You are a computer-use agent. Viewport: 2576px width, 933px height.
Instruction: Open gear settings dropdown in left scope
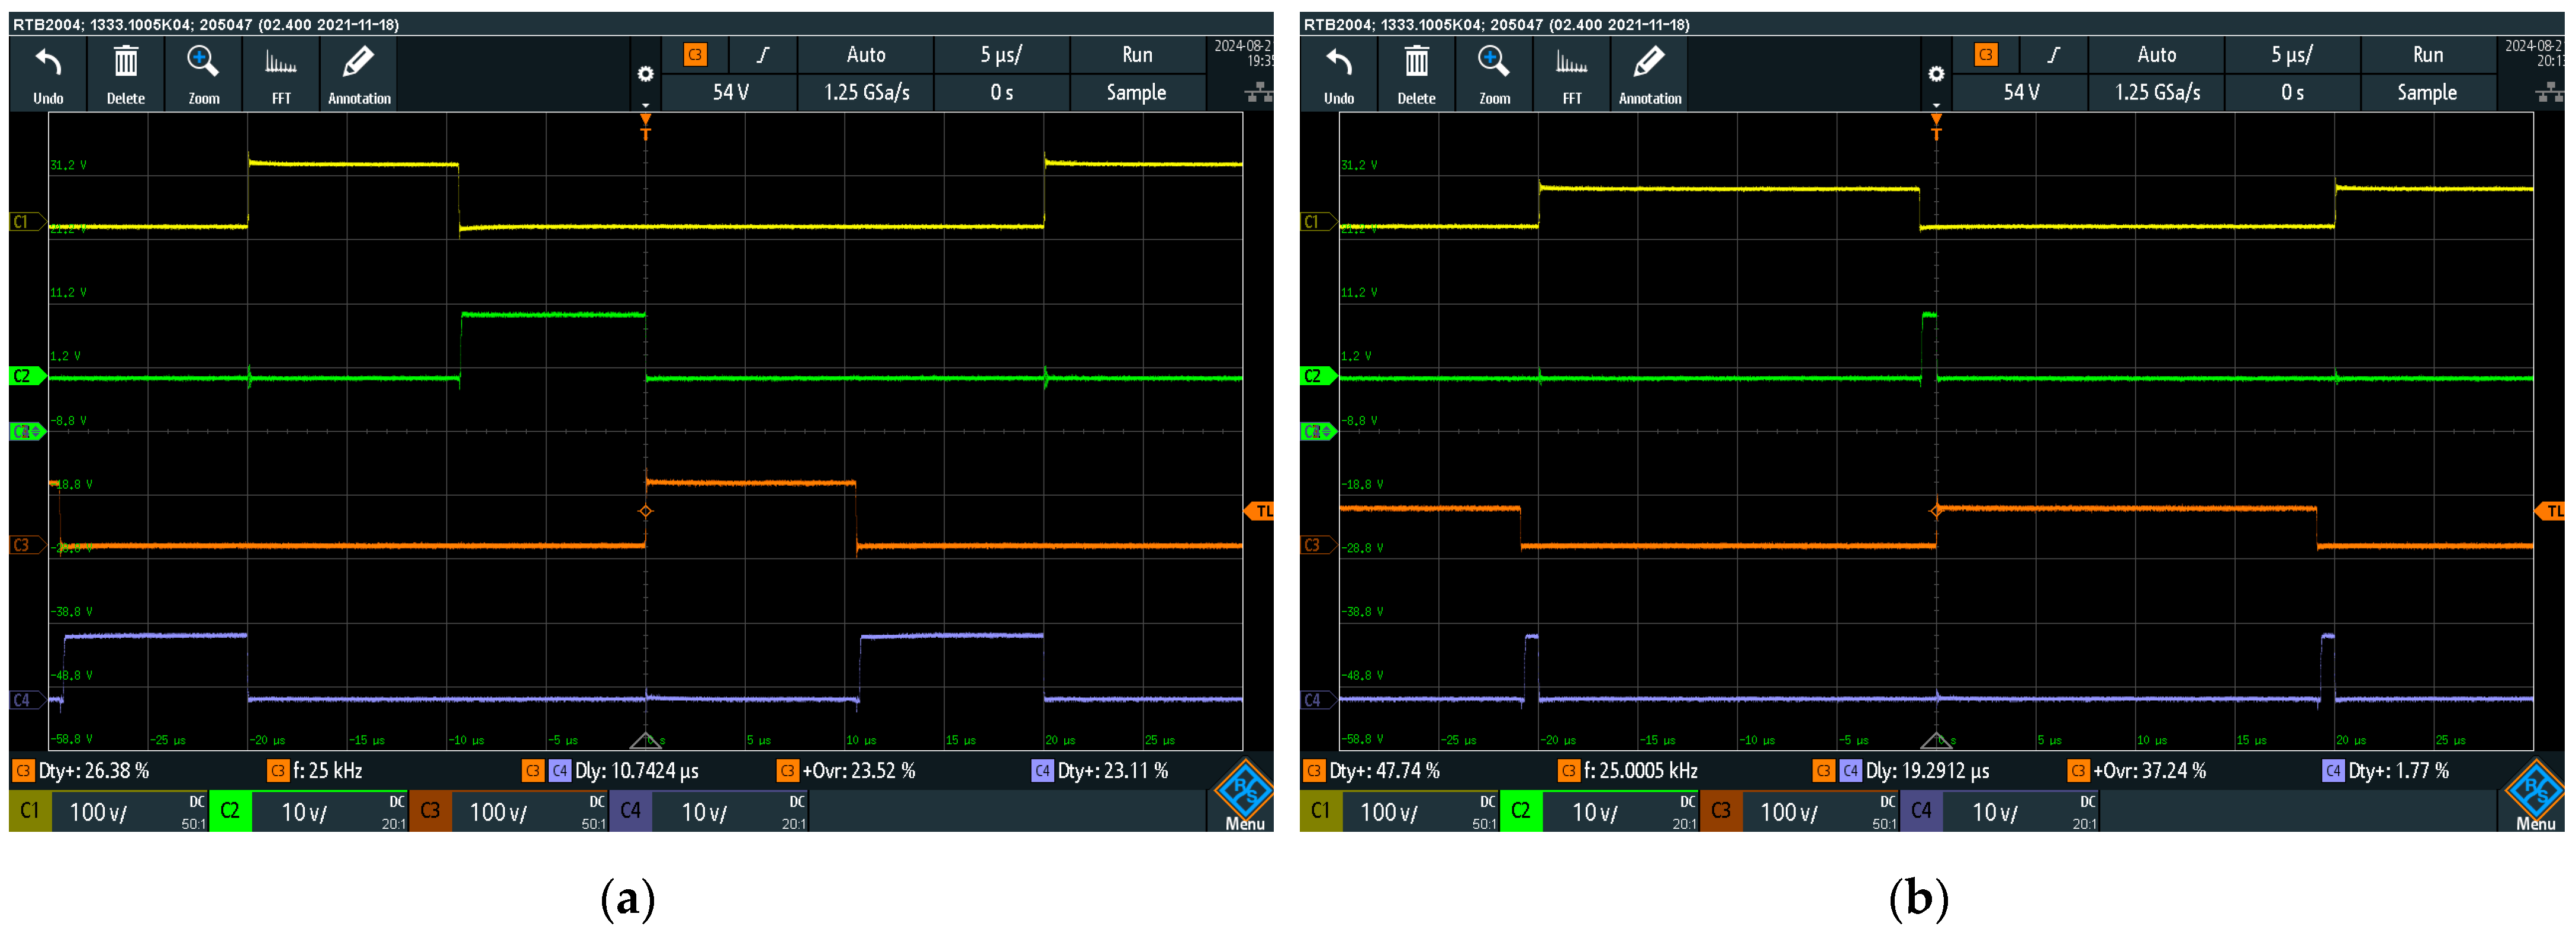click(x=646, y=75)
